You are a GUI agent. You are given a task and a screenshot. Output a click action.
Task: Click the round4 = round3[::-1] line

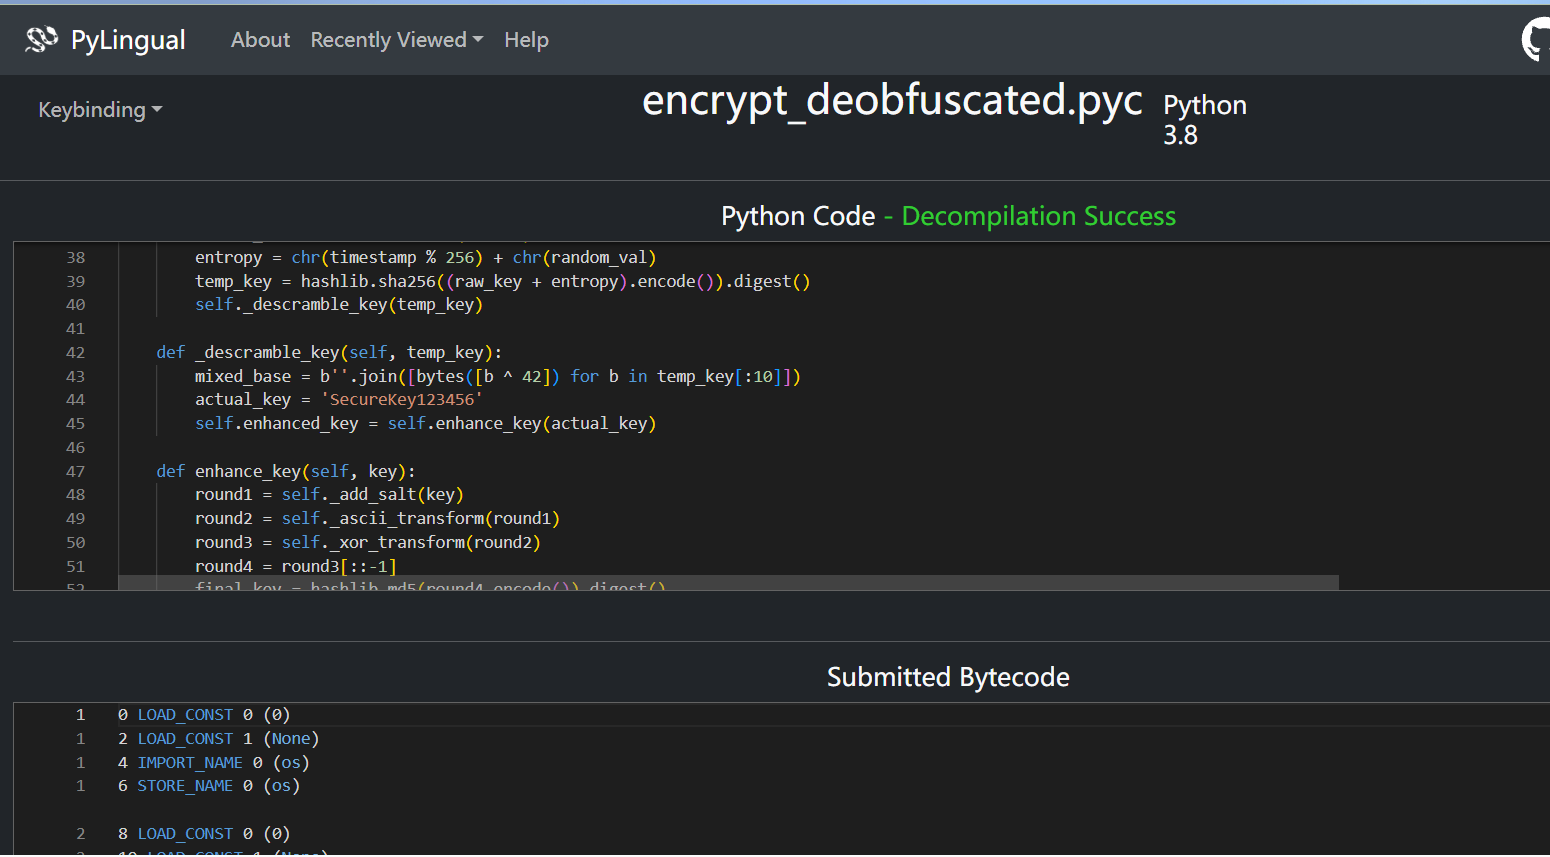point(295,567)
